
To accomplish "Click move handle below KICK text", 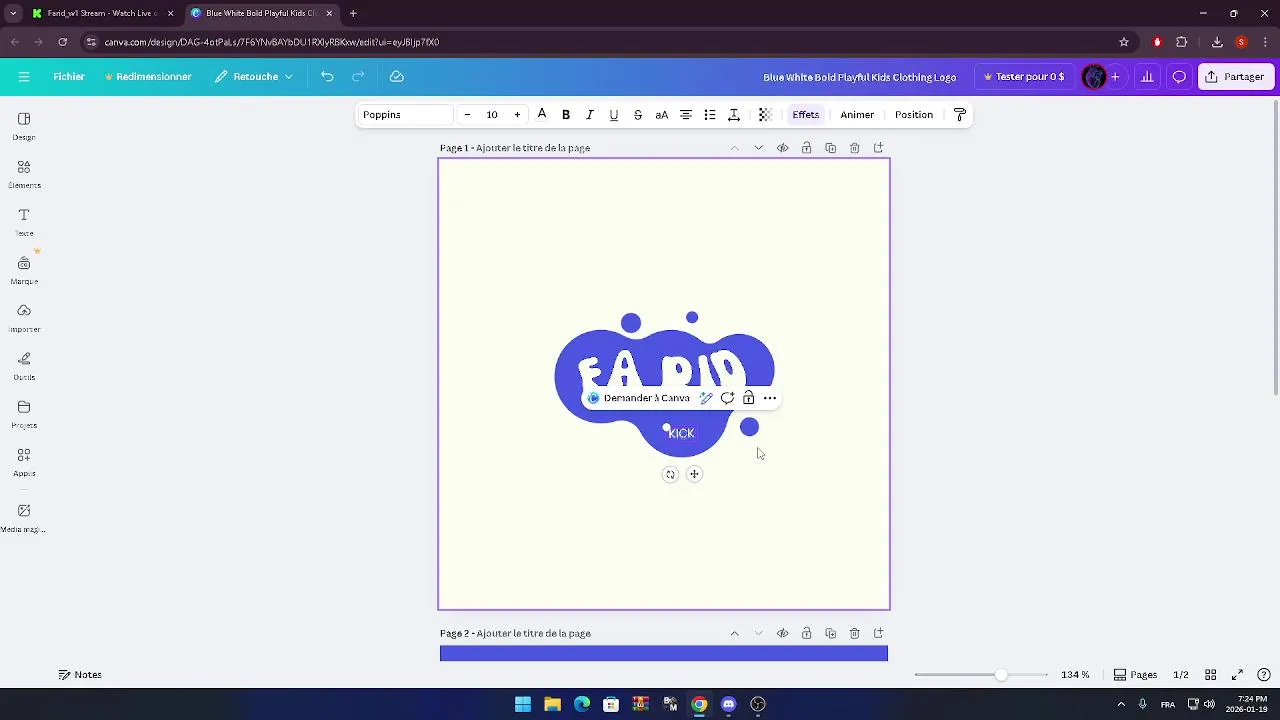I will click(x=694, y=474).
